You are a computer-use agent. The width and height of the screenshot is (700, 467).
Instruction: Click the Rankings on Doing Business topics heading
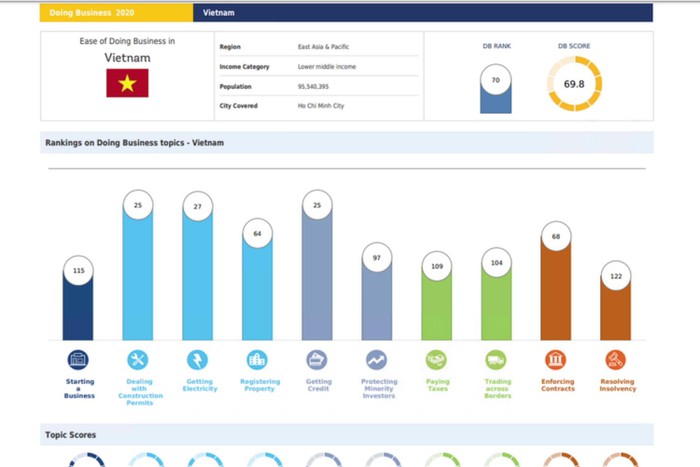click(x=134, y=143)
